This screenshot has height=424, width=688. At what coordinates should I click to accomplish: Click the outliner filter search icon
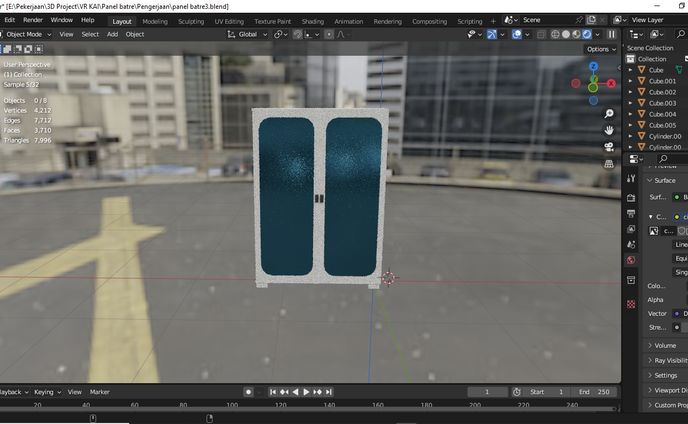(x=681, y=34)
